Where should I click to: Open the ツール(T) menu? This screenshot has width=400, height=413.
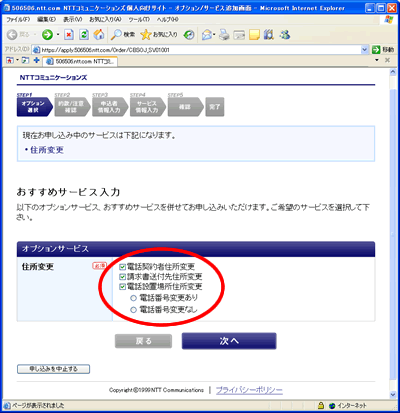[139, 20]
